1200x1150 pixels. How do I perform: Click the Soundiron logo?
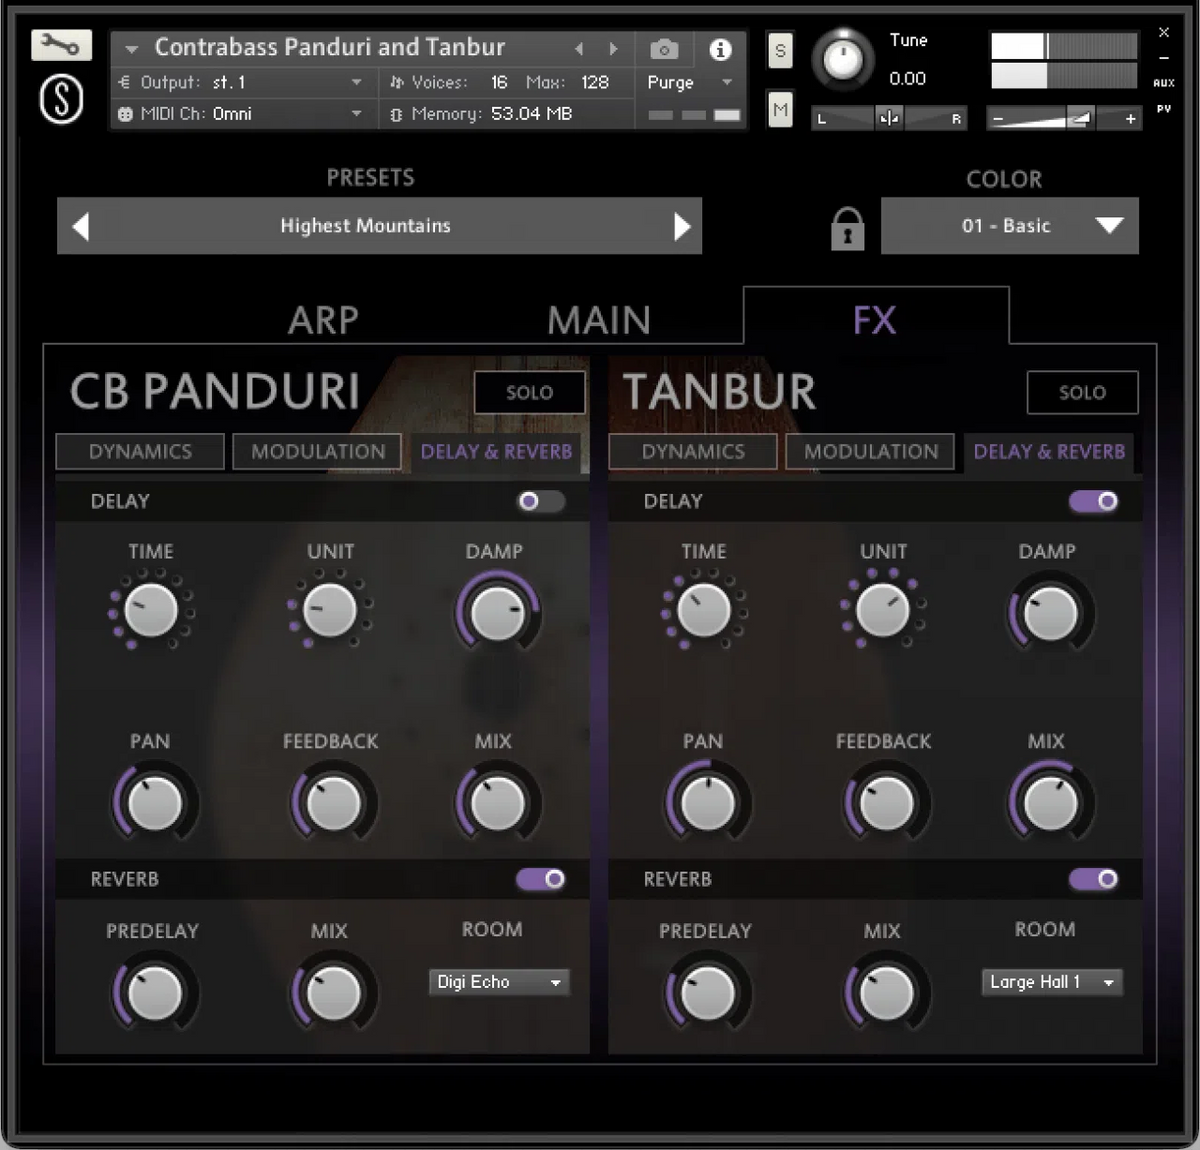[60, 98]
